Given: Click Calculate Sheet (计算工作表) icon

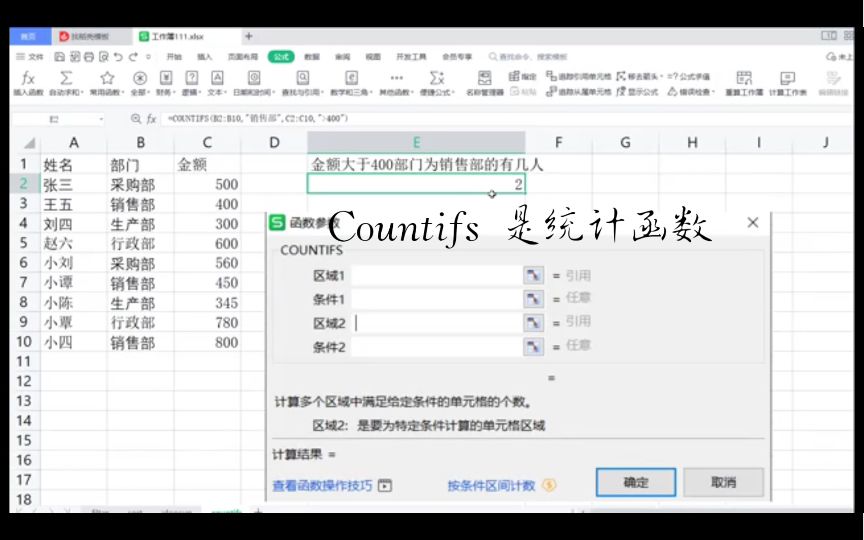Looking at the screenshot, I should pos(787,78).
